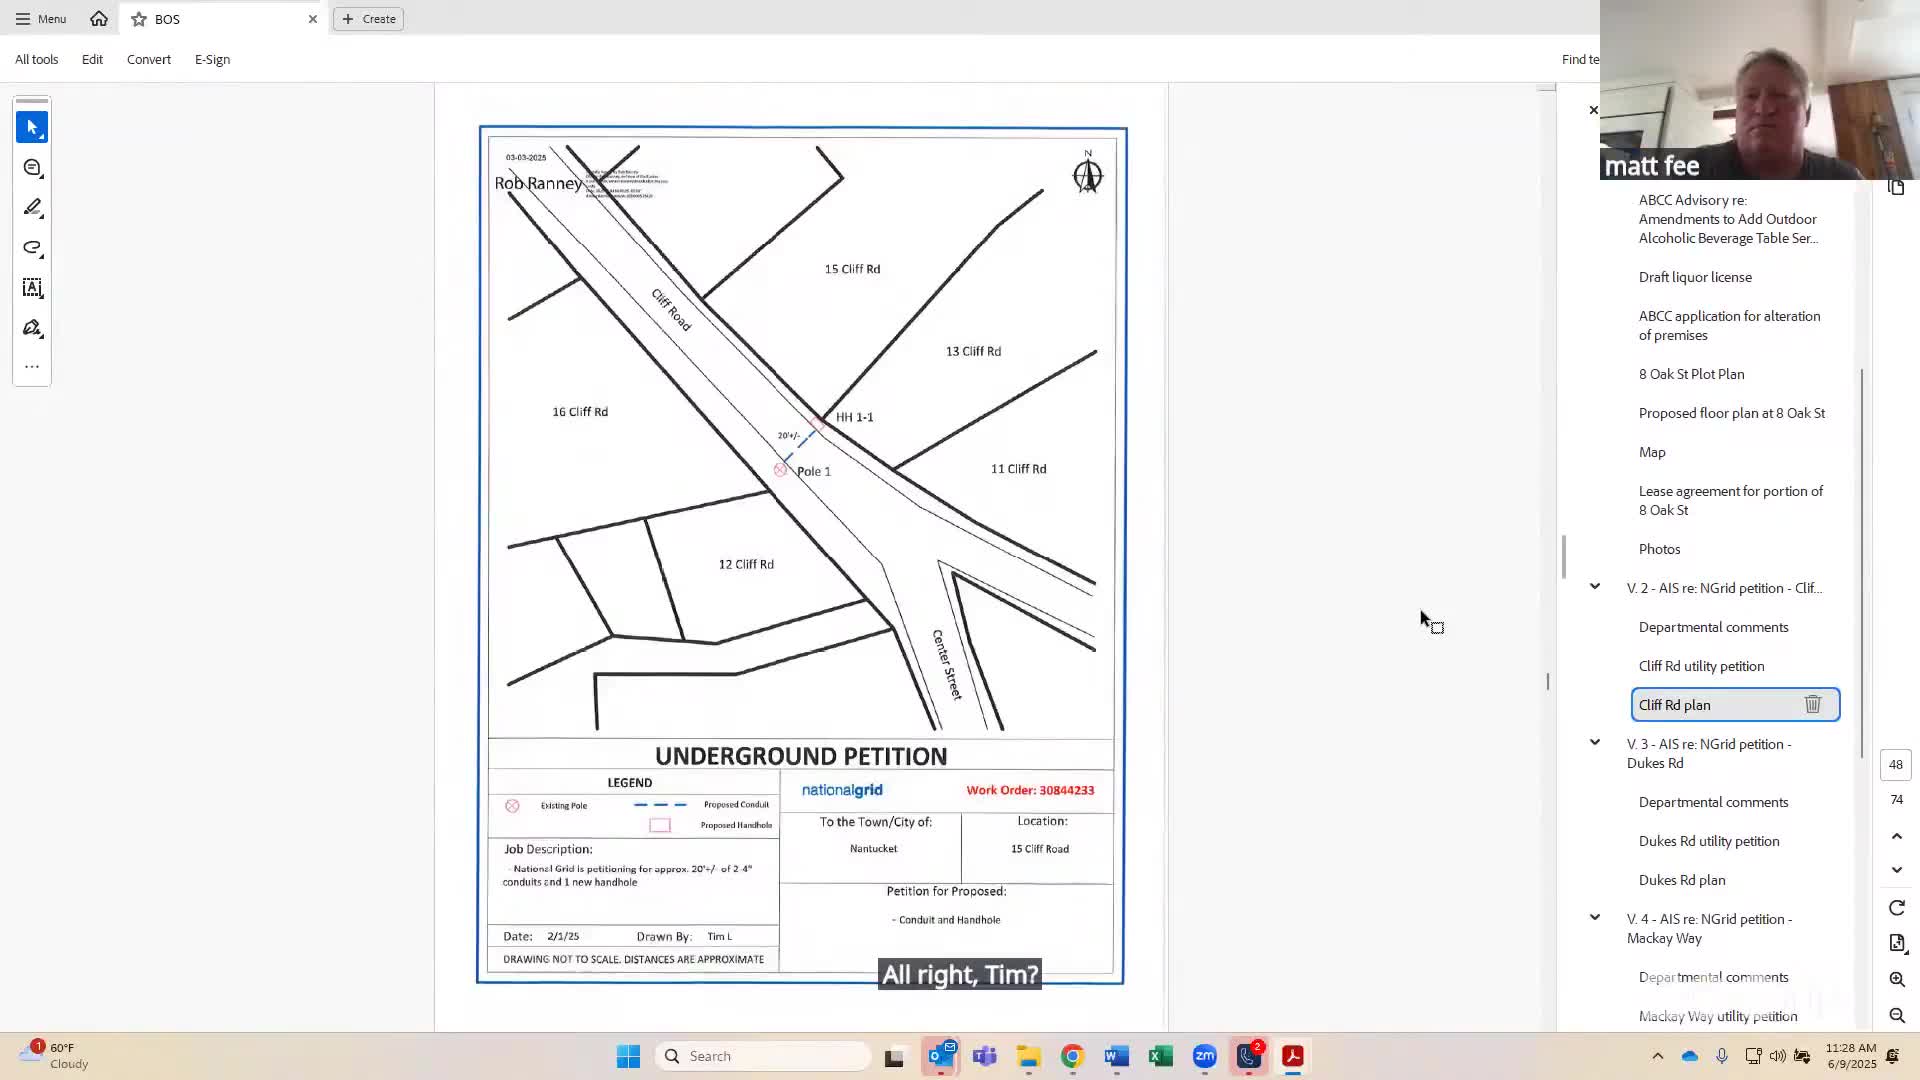Viewport: 1920px width, 1080px height.
Task: Zoom in with the magnifier plus icon
Action: tap(1896, 979)
